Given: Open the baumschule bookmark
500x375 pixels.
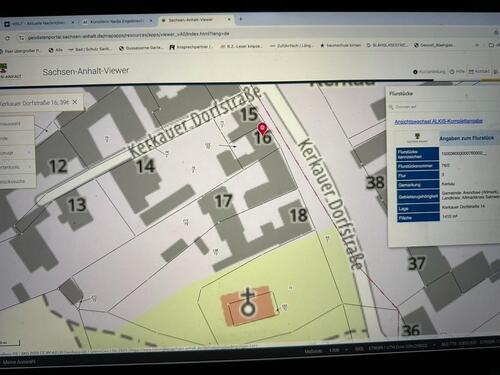Looking at the screenshot, I should tap(341, 45).
